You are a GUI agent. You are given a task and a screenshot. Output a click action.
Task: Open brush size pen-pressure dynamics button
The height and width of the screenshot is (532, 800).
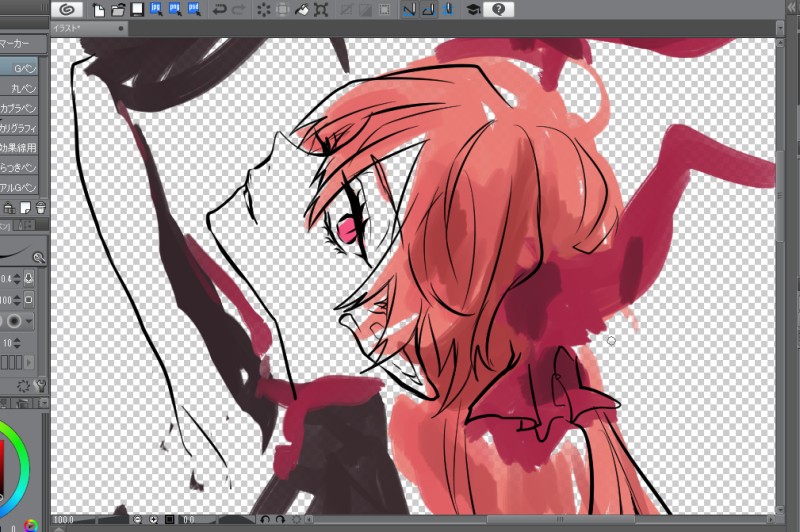pyautogui.click(x=29, y=278)
